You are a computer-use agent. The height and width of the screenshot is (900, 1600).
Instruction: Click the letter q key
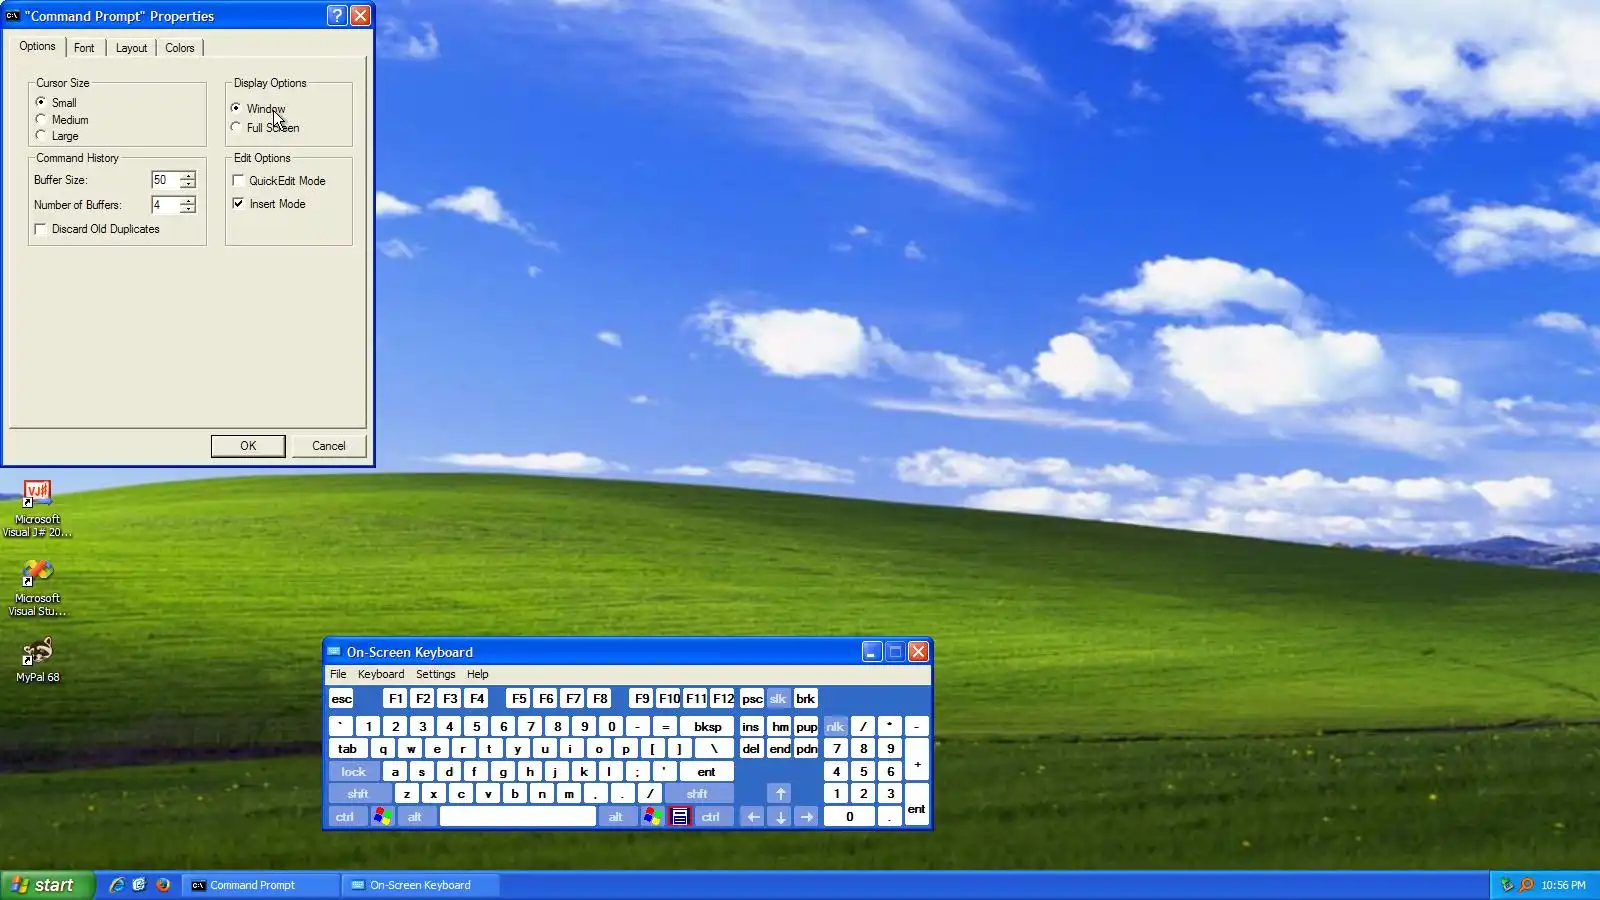(x=383, y=749)
